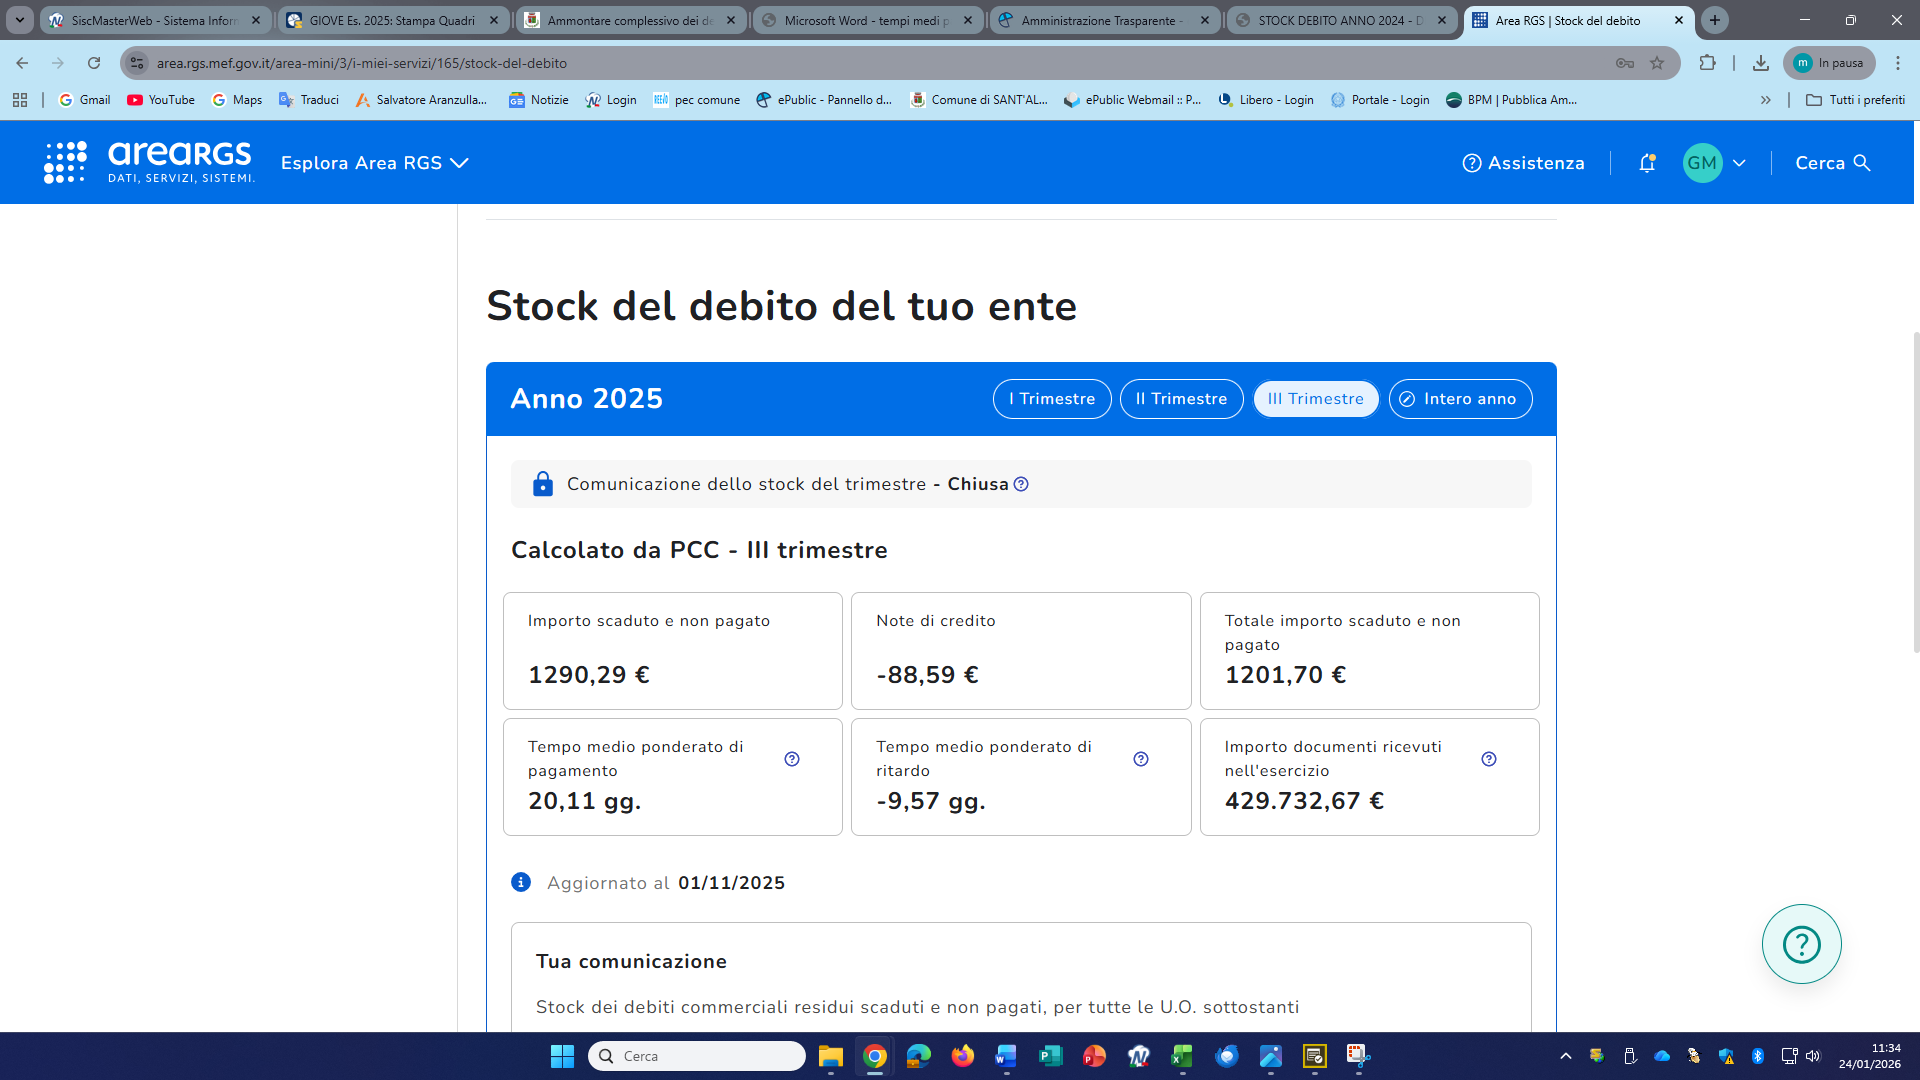
Task: Click info icon for Tempo medio di ritardo
Action: click(x=1141, y=759)
